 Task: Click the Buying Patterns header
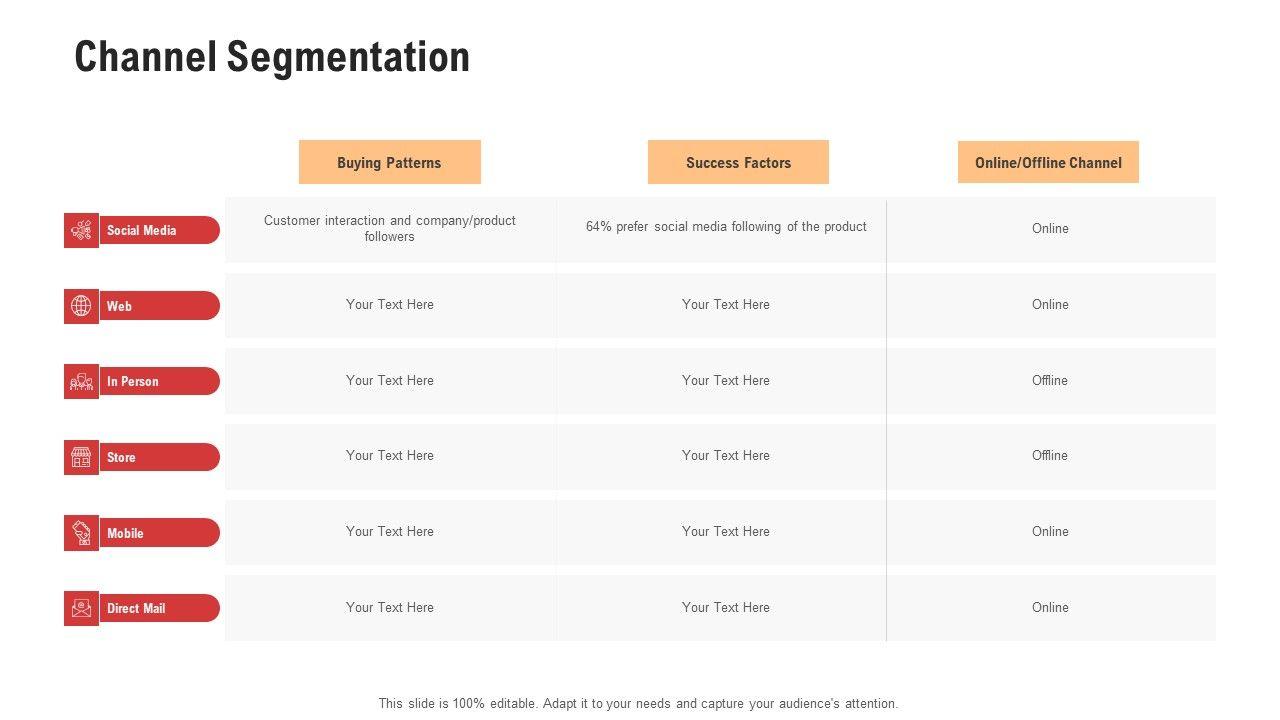click(389, 162)
